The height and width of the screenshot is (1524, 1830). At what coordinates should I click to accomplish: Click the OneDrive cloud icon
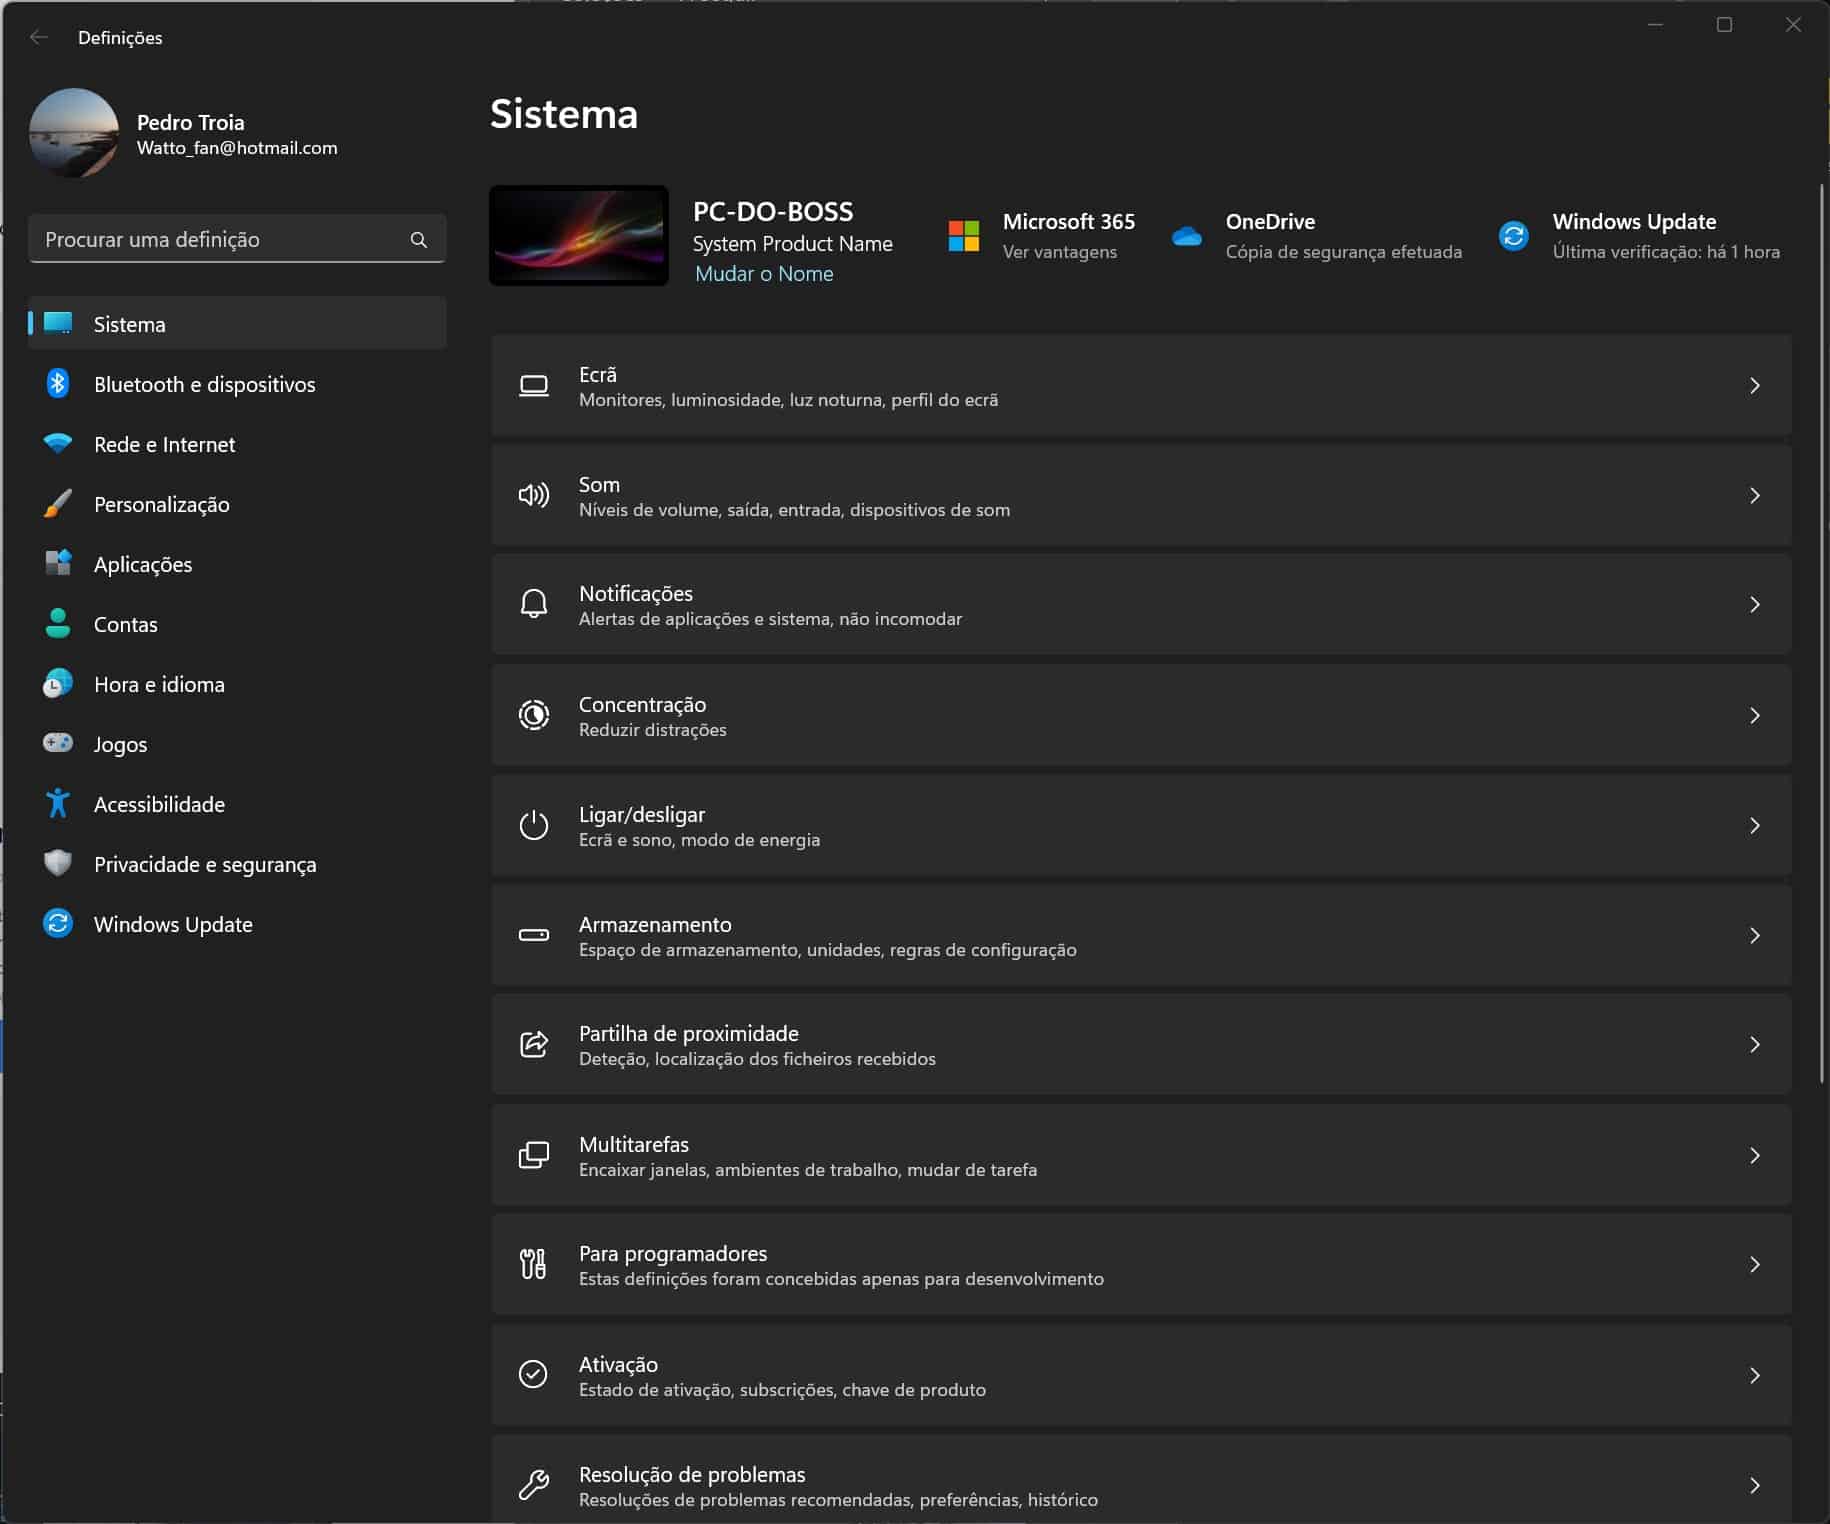point(1187,236)
